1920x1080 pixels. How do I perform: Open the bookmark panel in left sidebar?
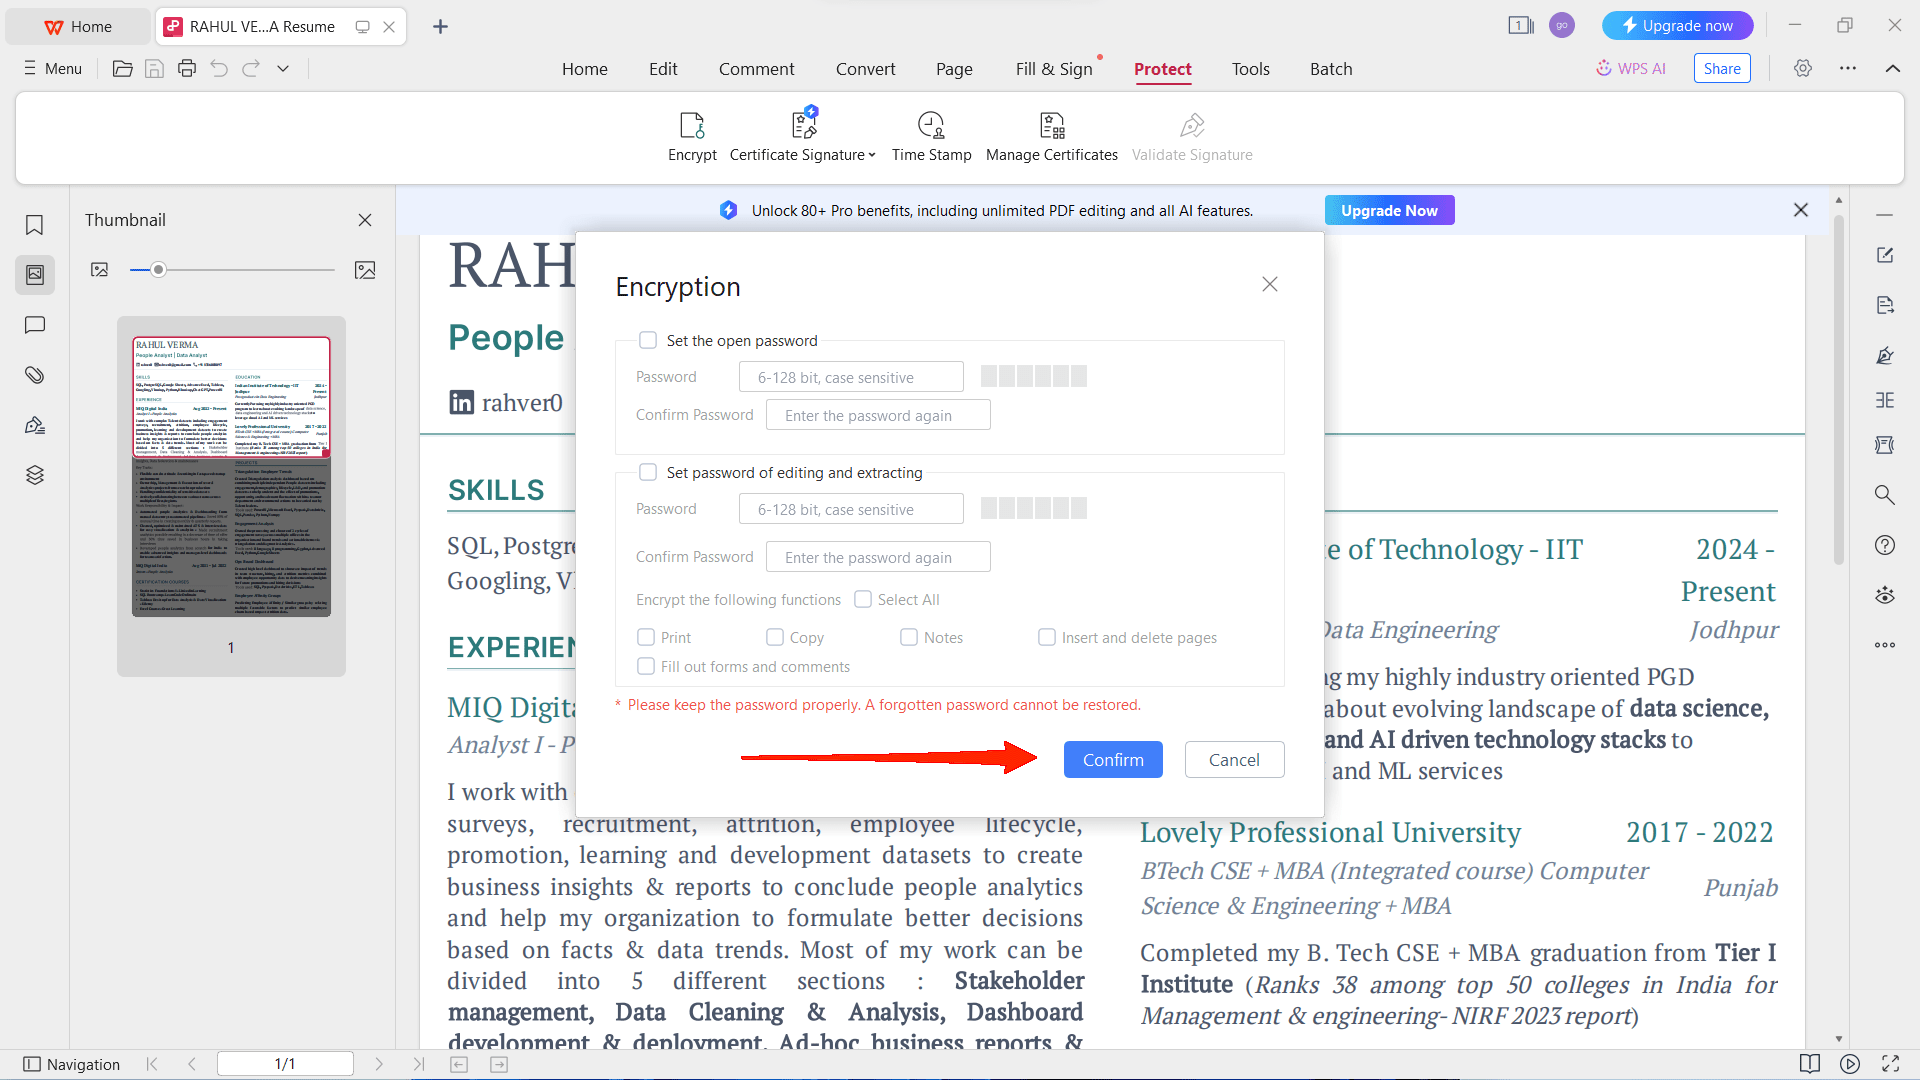click(35, 225)
